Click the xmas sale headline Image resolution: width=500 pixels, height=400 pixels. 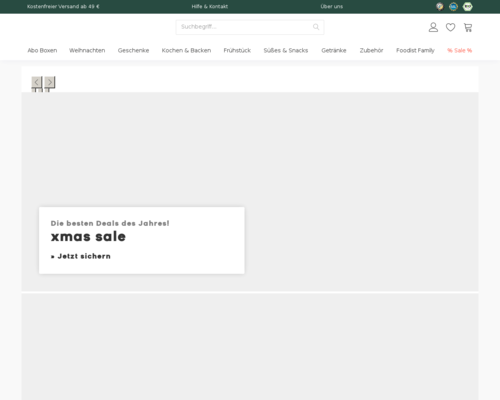(x=88, y=237)
